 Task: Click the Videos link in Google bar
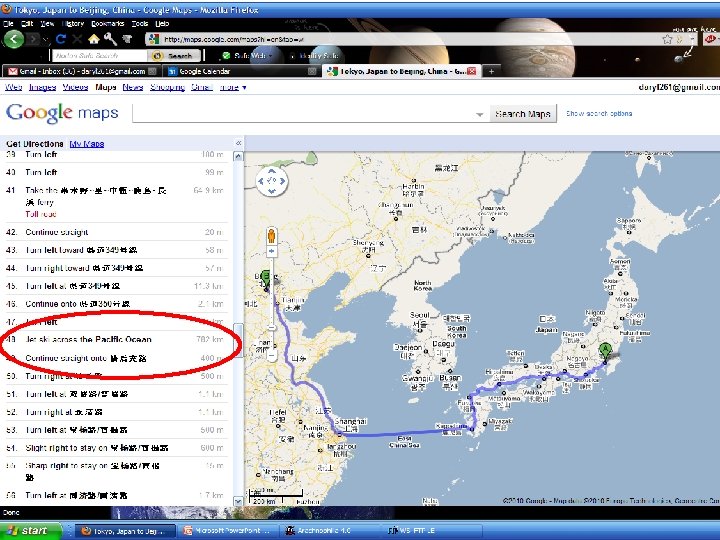[75, 87]
